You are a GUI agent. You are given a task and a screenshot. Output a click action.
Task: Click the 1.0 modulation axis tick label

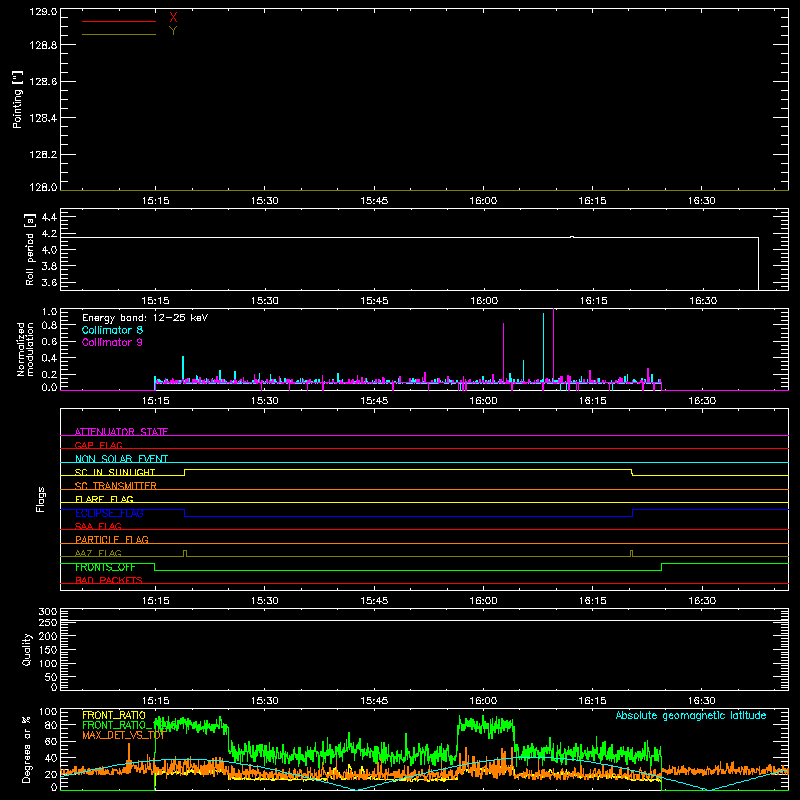coord(49,311)
